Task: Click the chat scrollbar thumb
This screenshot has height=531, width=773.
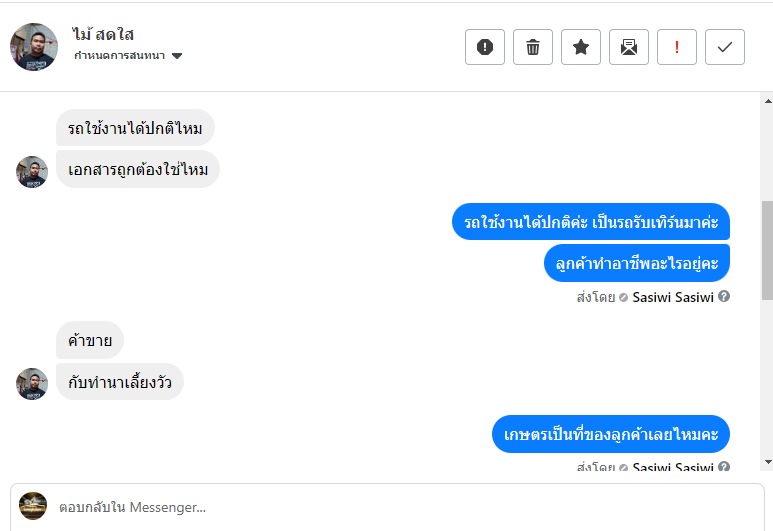Action: (767, 250)
